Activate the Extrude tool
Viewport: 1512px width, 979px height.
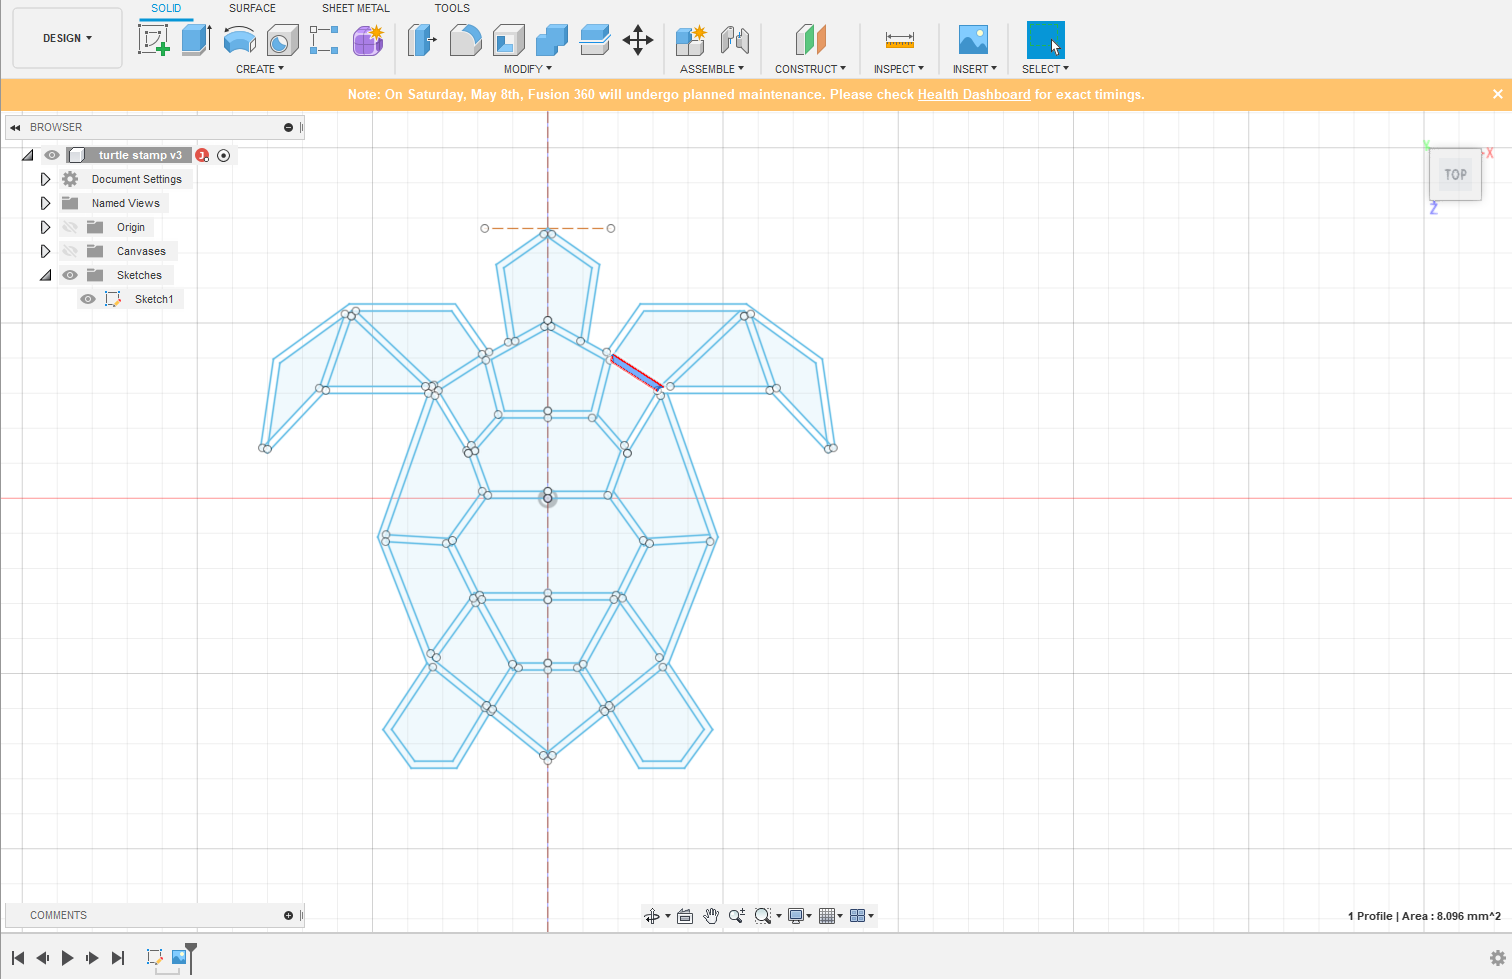tap(196, 40)
